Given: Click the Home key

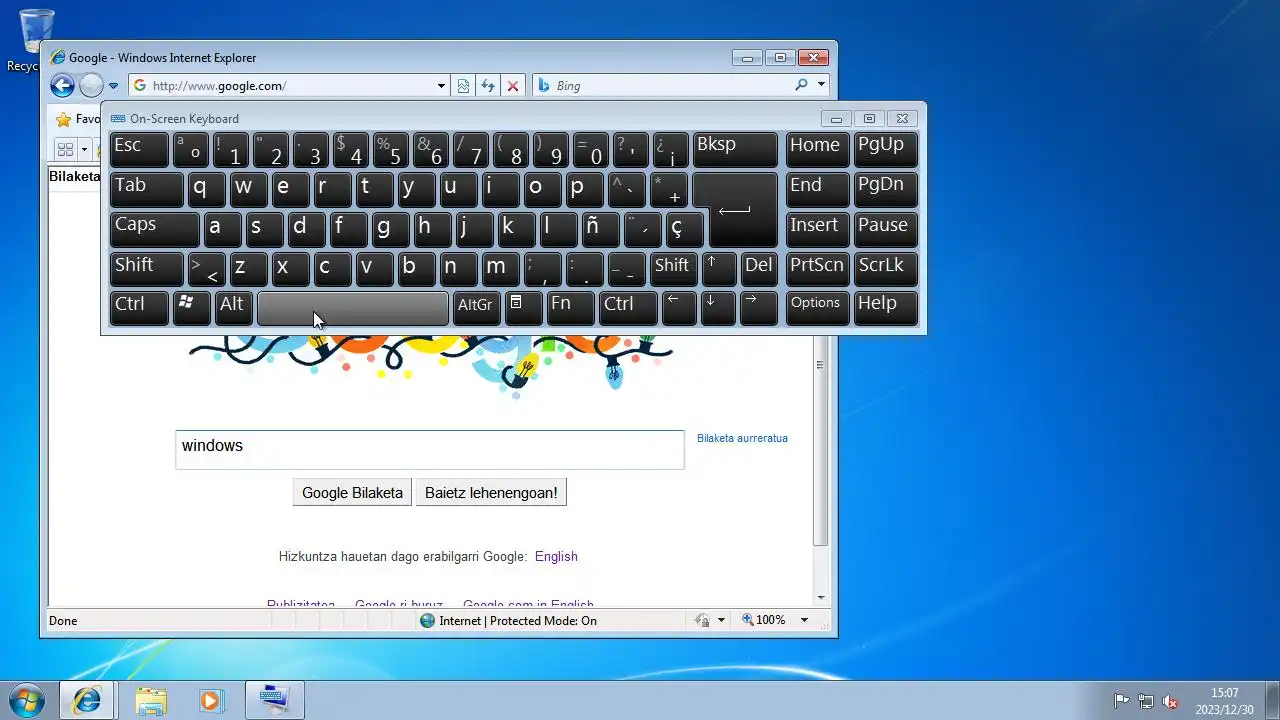Looking at the screenshot, I should [x=817, y=149].
